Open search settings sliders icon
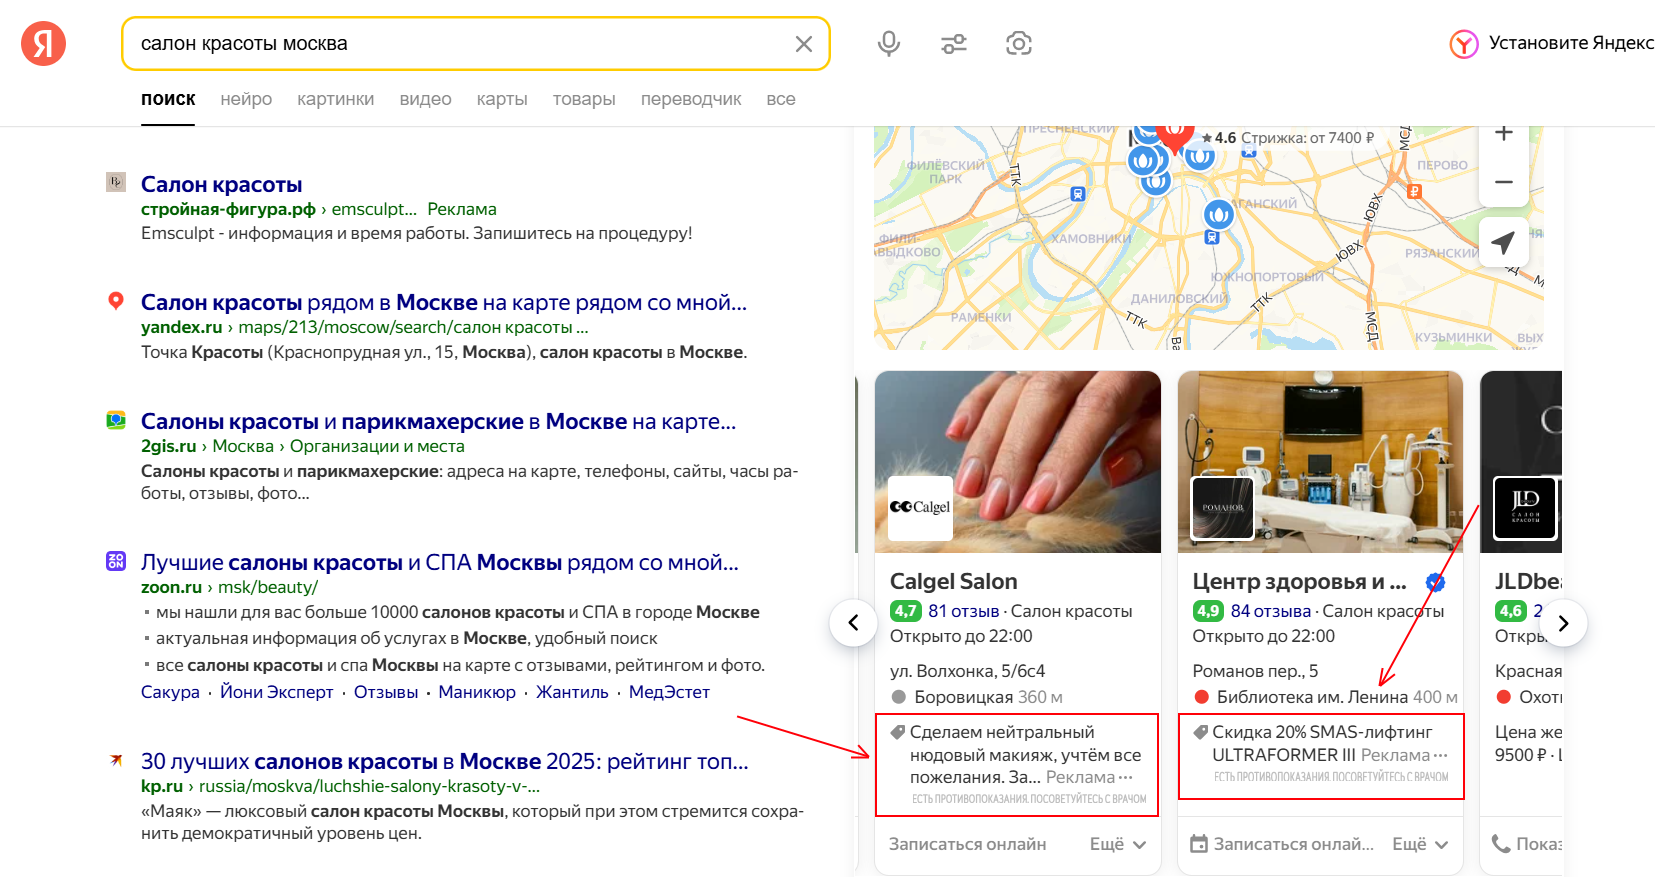 [954, 44]
